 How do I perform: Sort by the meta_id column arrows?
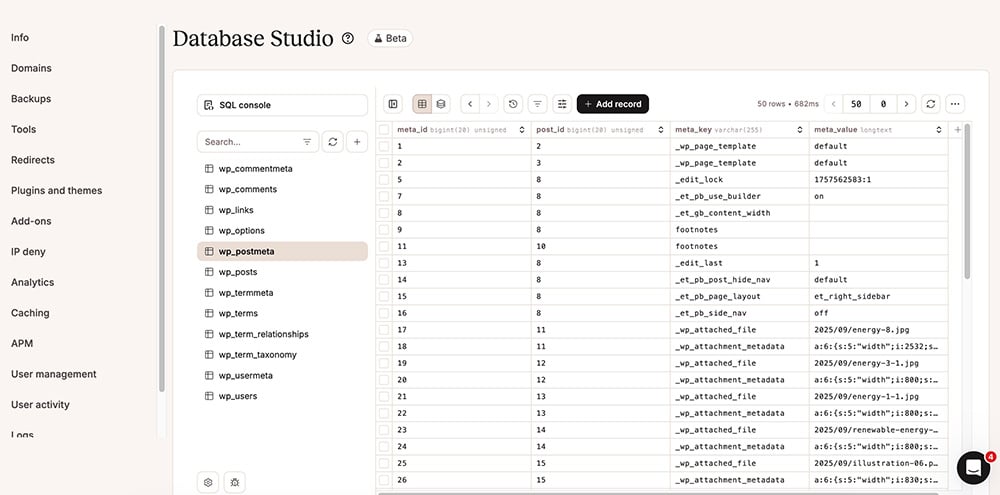click(522, 129)
